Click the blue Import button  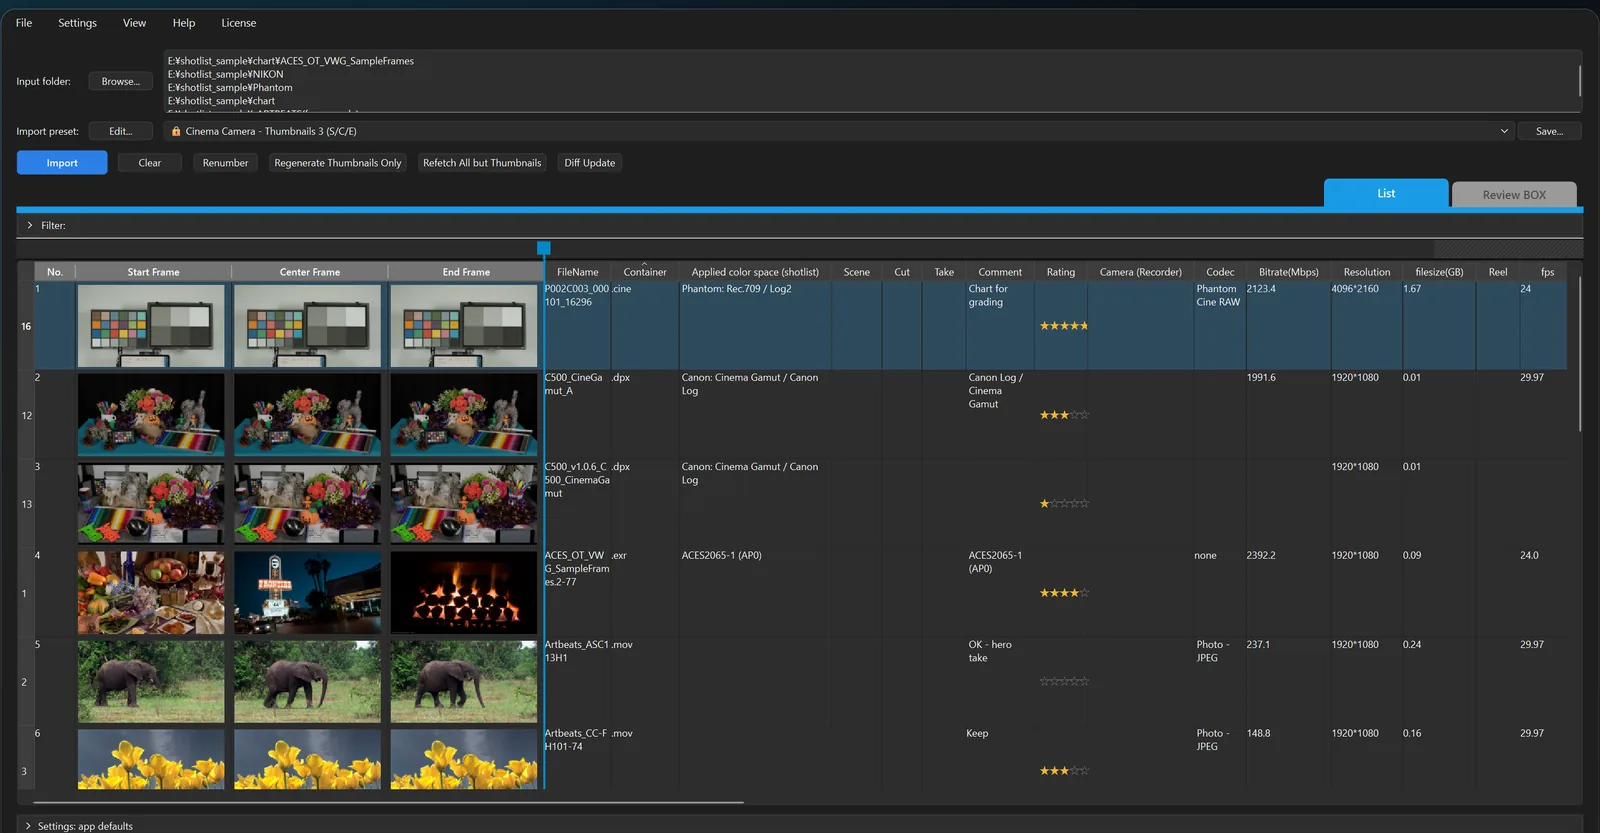(62, 163)
